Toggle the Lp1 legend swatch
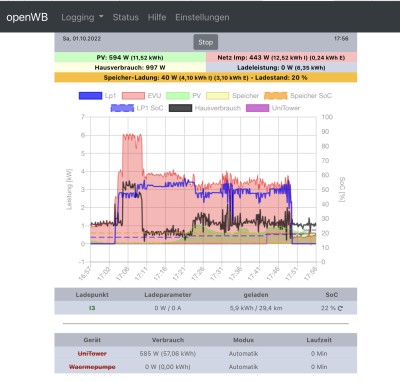The width and height of the screenshot is (400, 382). click(x=90, y=96)
